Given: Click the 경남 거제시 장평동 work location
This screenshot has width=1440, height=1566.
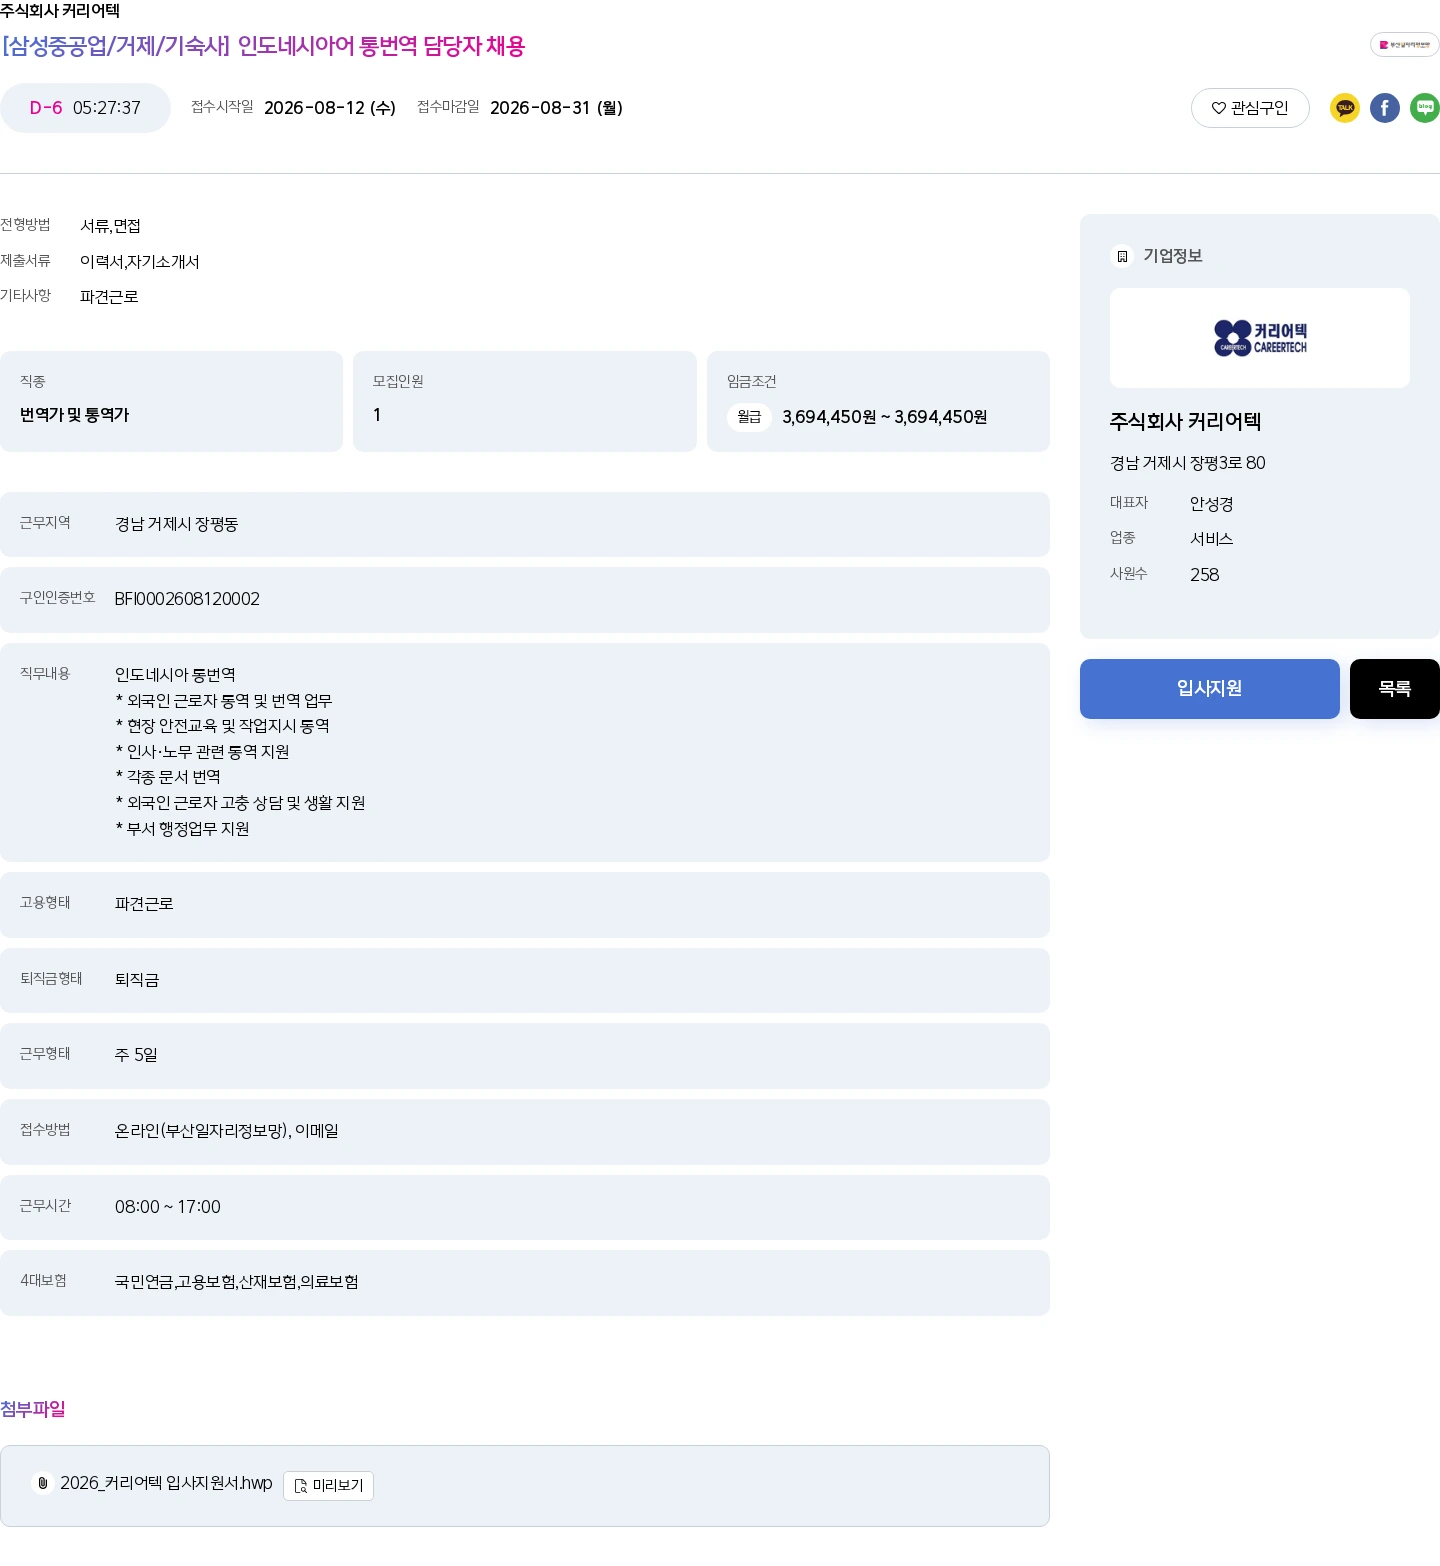Looking at the screenshot, I should (x=177, y=524).
